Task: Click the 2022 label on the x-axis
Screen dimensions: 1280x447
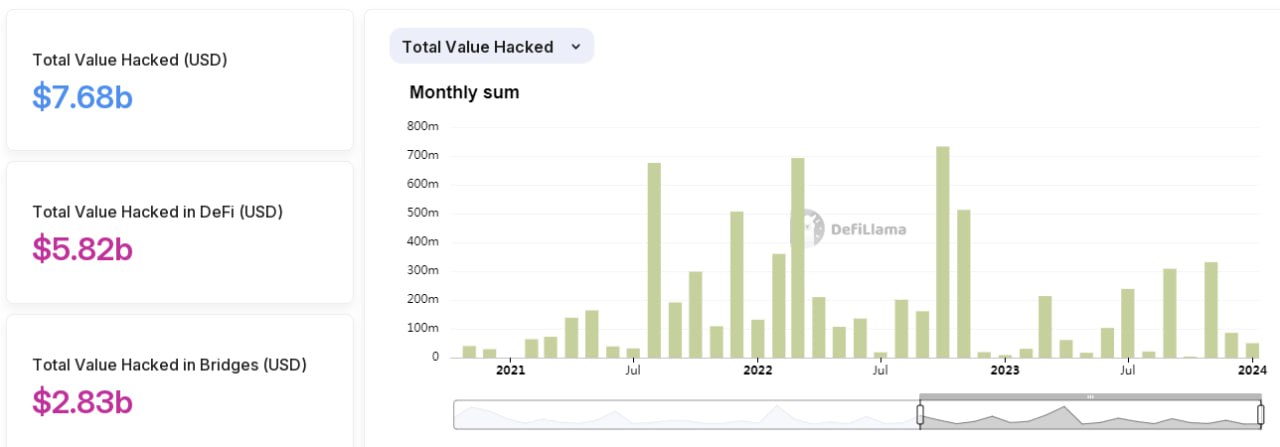Action: (x=758, y=371)
